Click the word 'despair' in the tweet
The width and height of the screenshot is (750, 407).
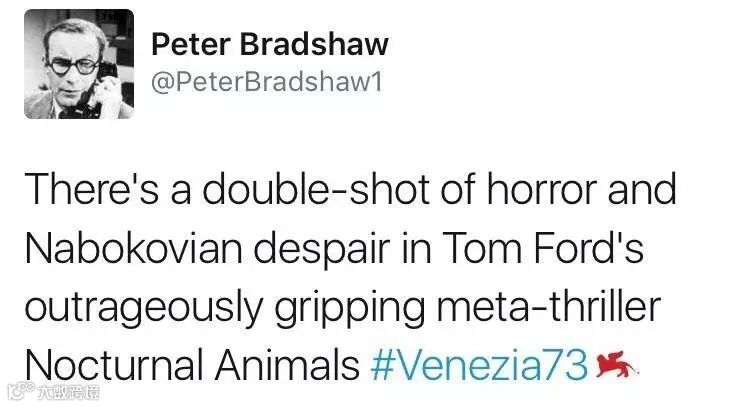pos(321,251)
